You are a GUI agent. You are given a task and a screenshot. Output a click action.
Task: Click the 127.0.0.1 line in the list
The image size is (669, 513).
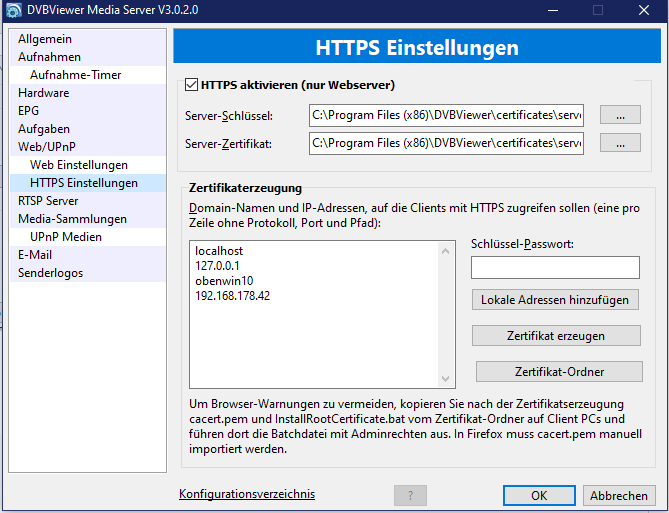[217, 266]
